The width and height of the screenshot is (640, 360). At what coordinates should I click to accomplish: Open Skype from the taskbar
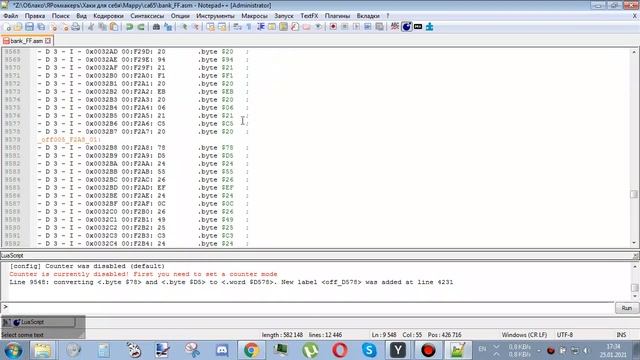click(369, 350)
